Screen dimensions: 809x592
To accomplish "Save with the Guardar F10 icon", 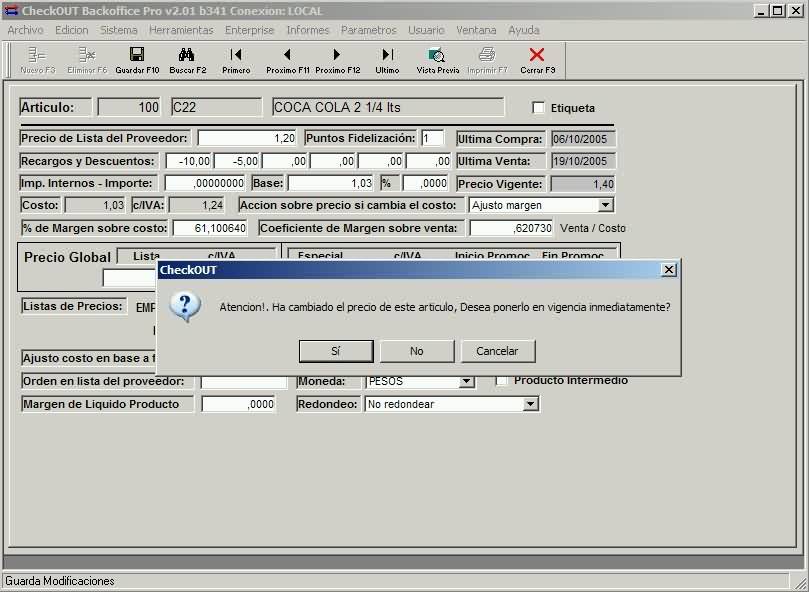I will [137, 54].
